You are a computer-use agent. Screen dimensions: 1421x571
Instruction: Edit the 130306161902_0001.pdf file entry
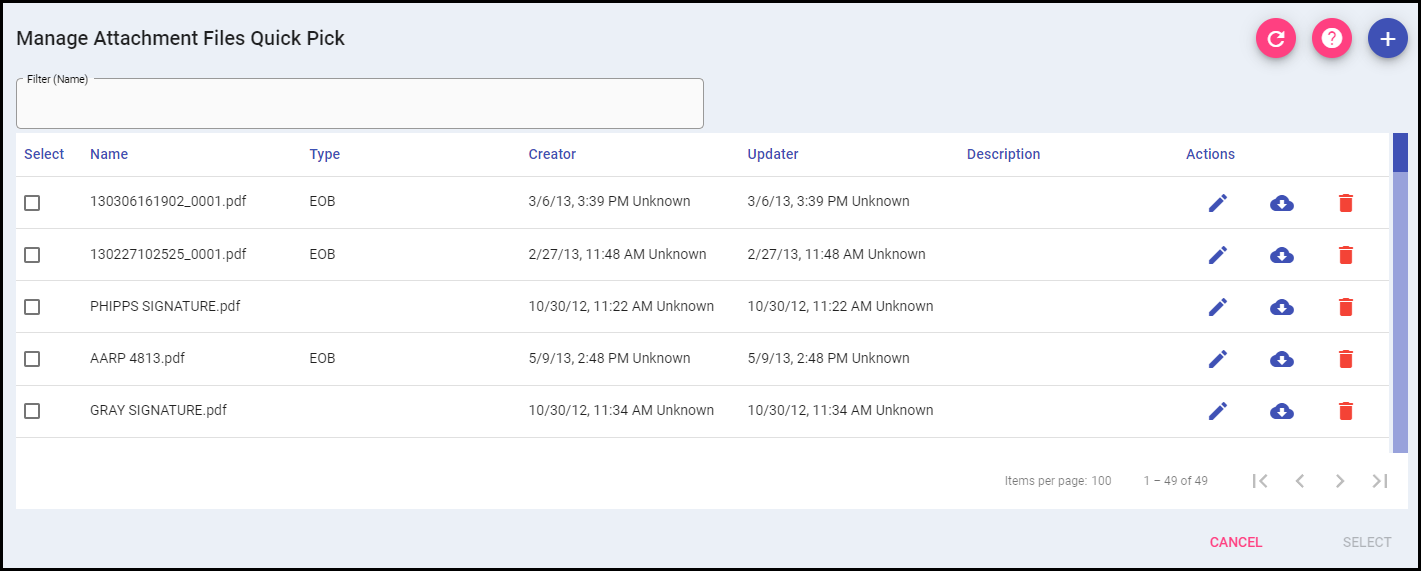(x=1217, y=203)
